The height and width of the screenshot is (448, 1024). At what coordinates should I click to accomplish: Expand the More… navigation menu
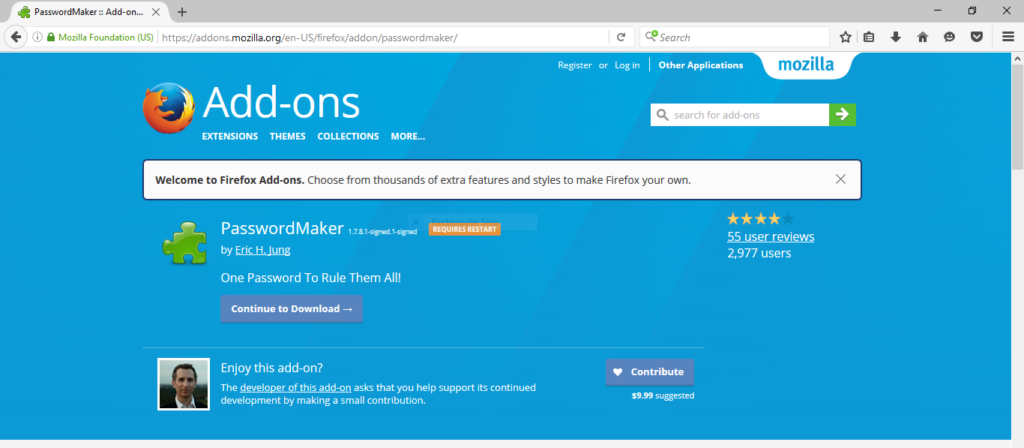pos(407,136)
